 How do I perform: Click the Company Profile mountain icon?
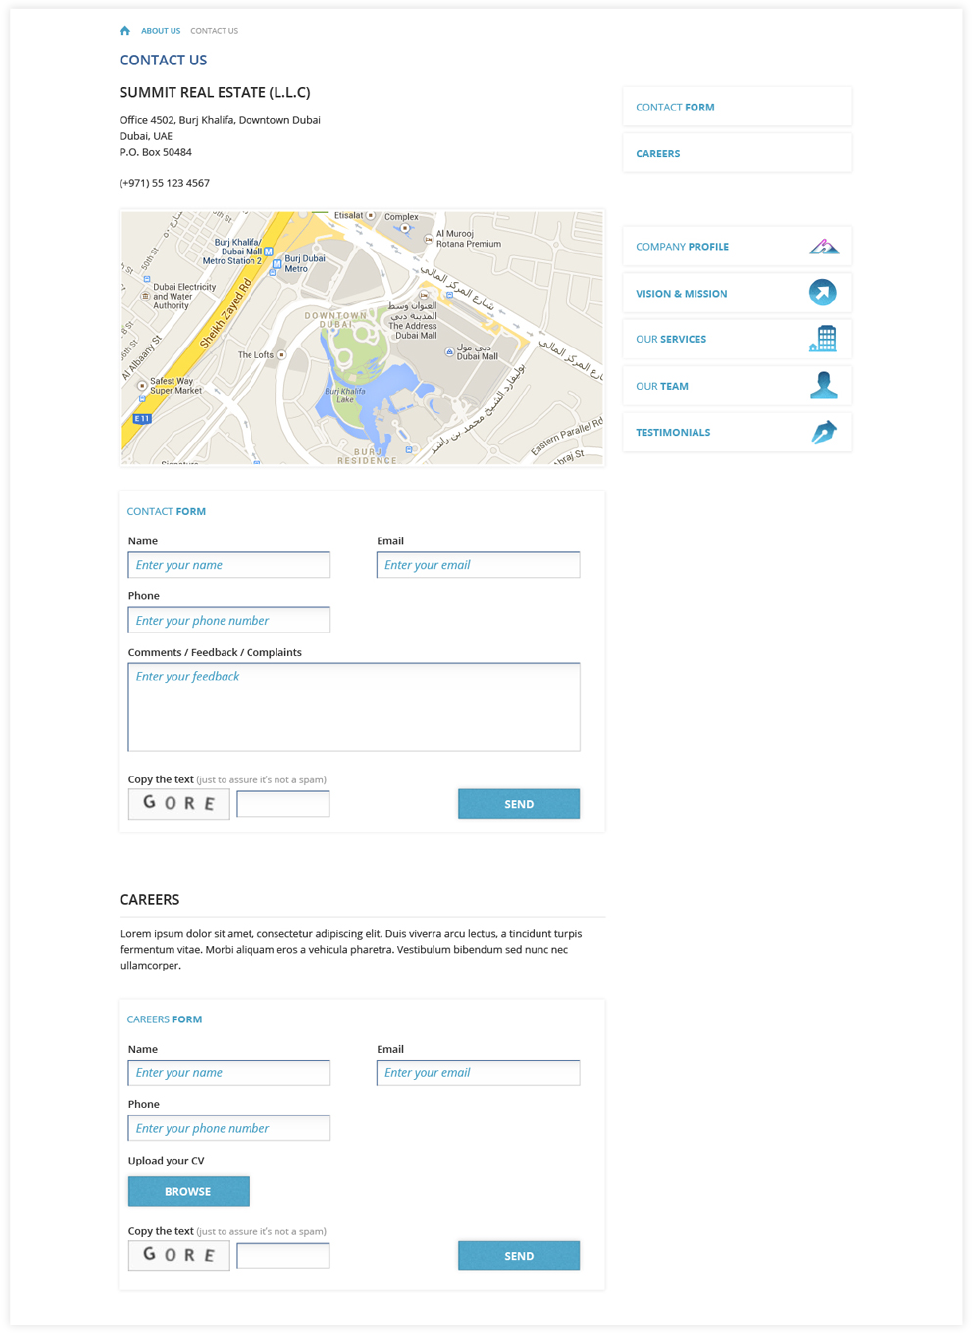(823, 246)
